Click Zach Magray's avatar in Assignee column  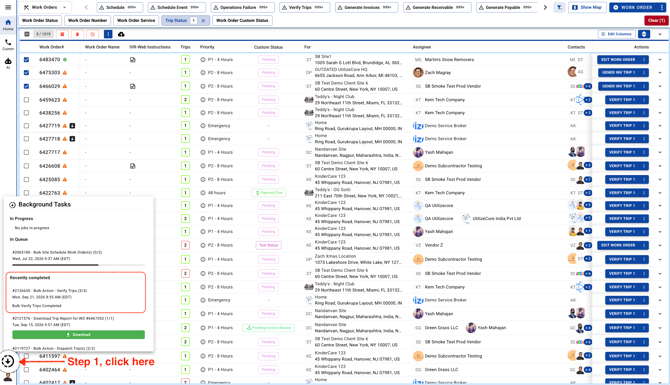[x=418, y=73]
